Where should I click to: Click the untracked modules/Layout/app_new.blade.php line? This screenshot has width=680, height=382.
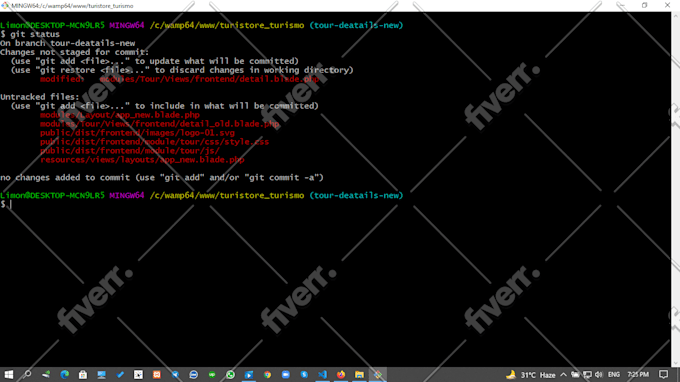tap(120, 115)
